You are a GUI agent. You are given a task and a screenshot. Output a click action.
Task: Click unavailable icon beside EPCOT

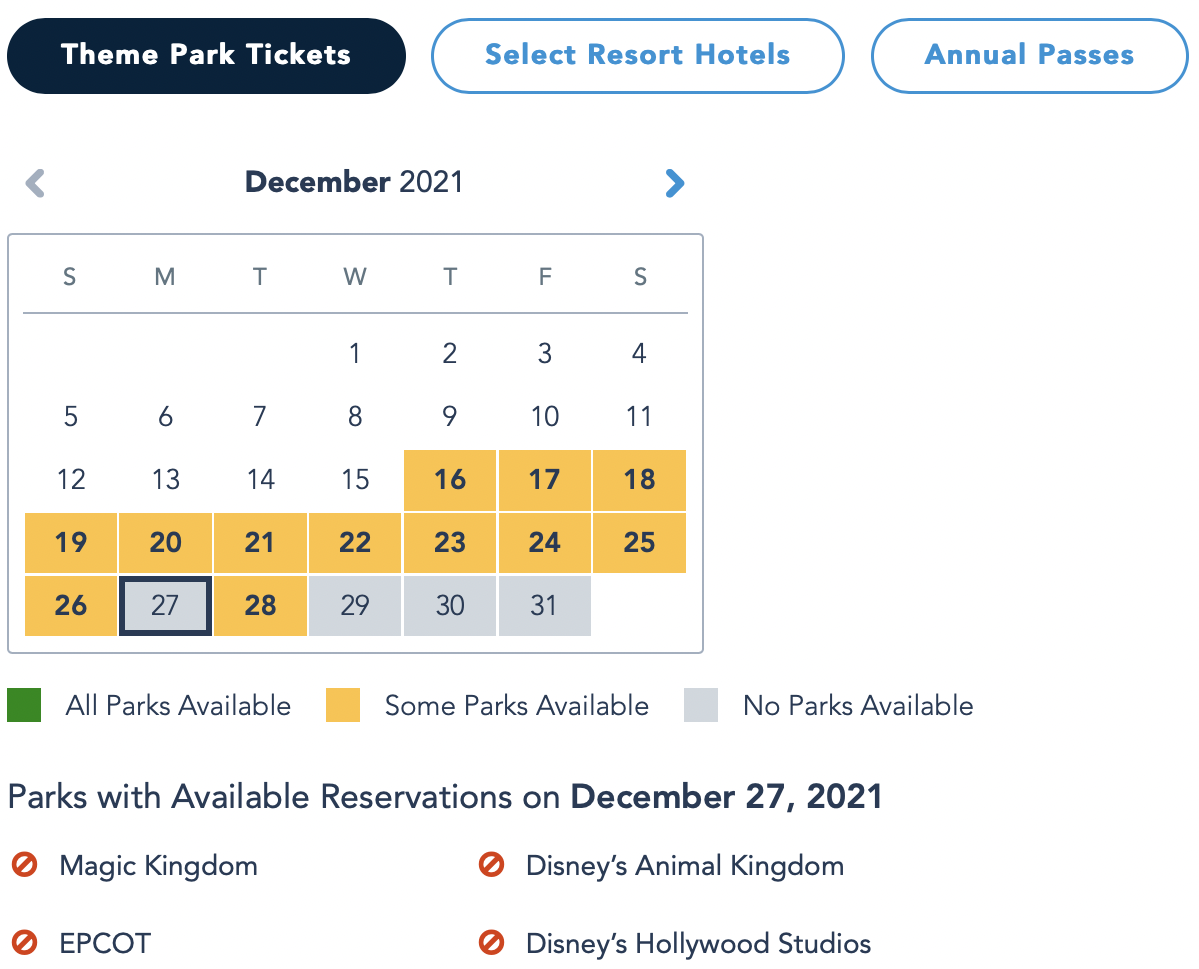coord(25,942)
